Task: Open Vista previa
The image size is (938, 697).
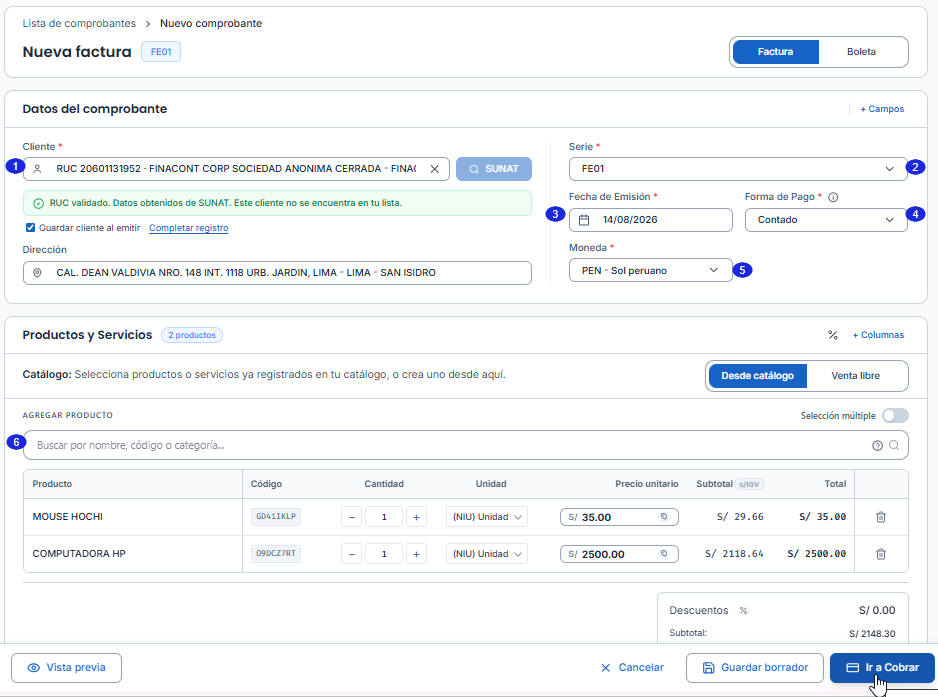Action: 66,668
